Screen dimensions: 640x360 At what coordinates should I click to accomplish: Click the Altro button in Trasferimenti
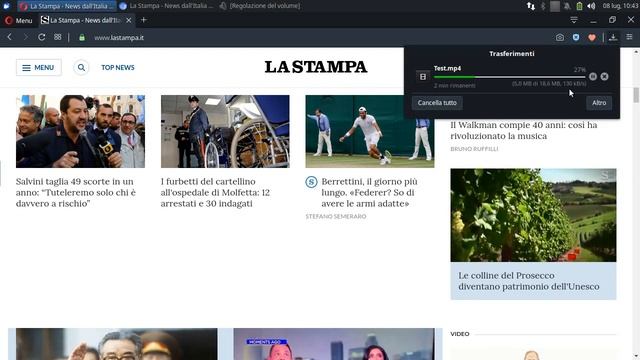pos(599,103)
